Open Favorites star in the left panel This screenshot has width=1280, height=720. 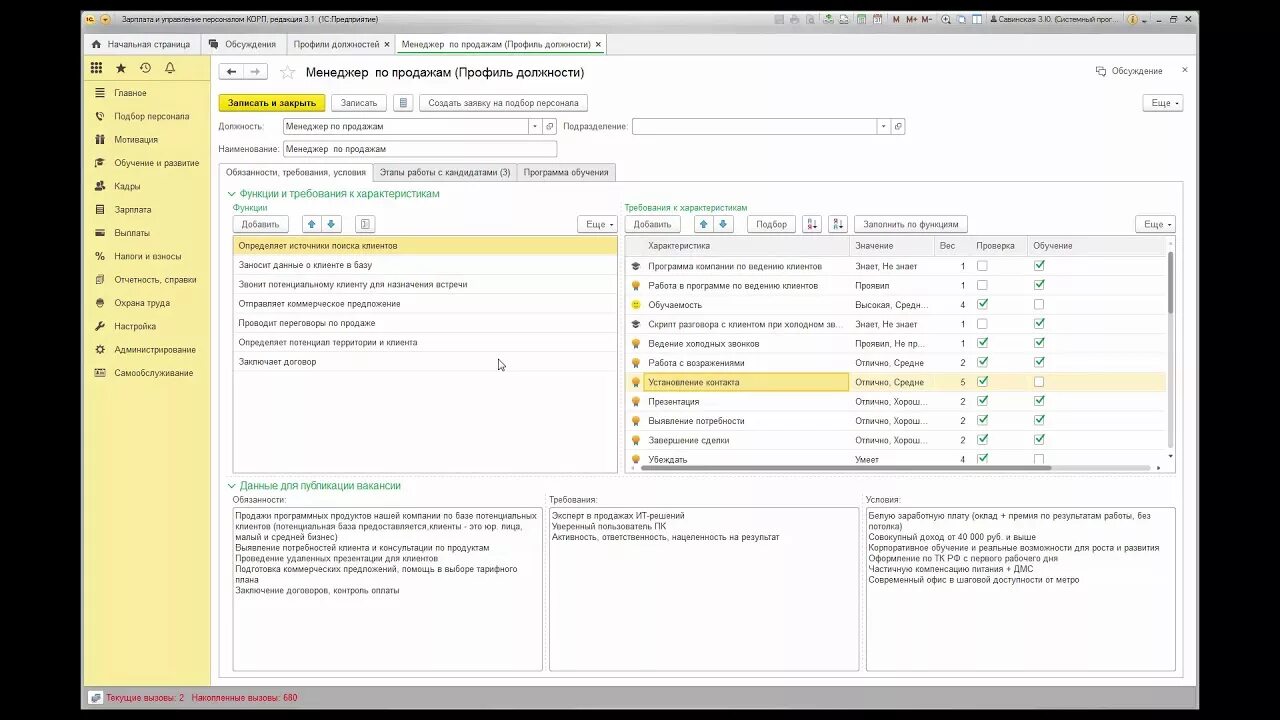121,68
